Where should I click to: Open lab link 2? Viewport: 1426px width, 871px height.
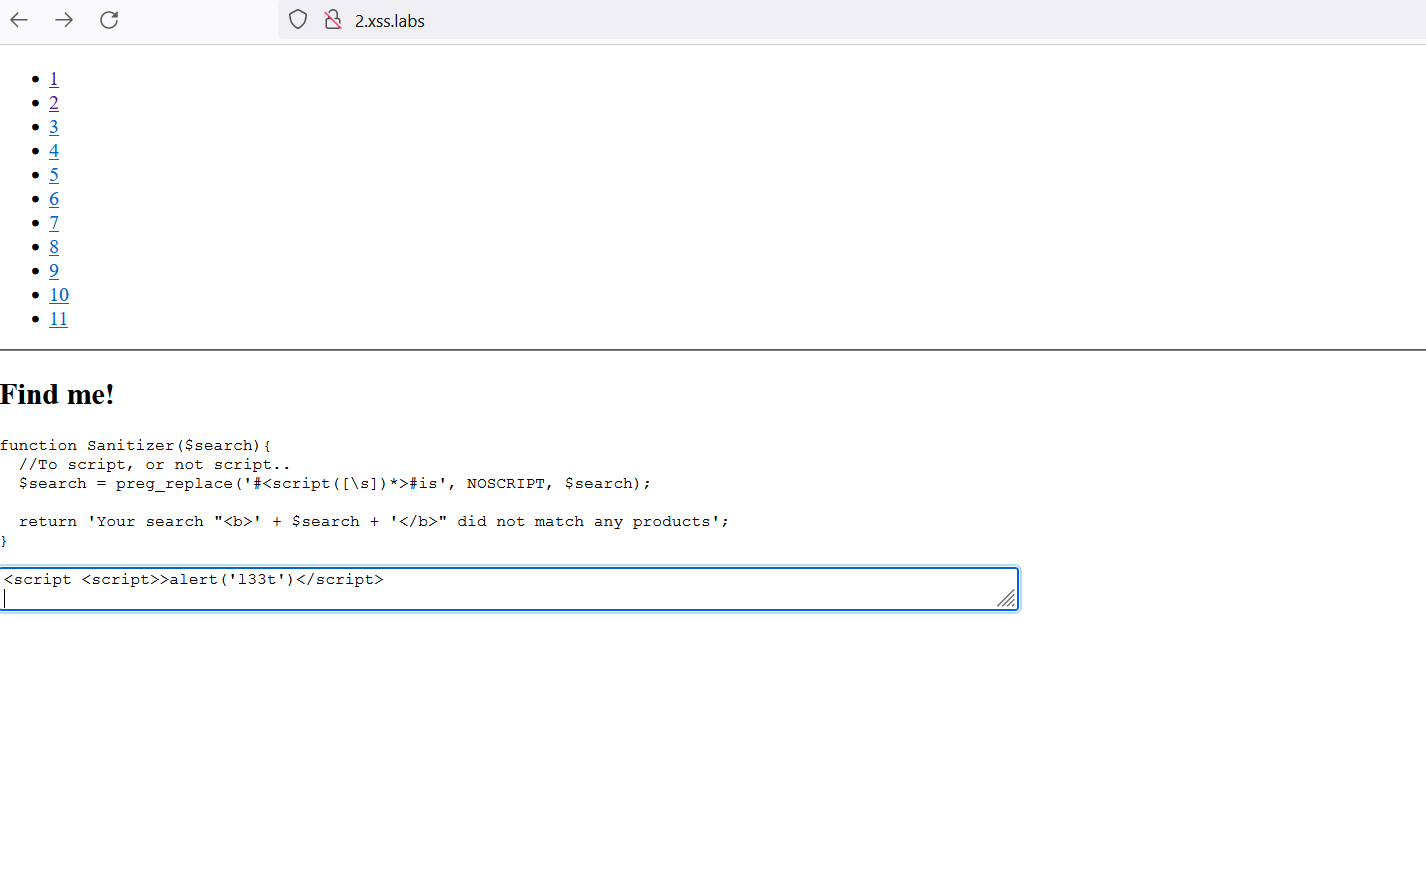point(54,103)
